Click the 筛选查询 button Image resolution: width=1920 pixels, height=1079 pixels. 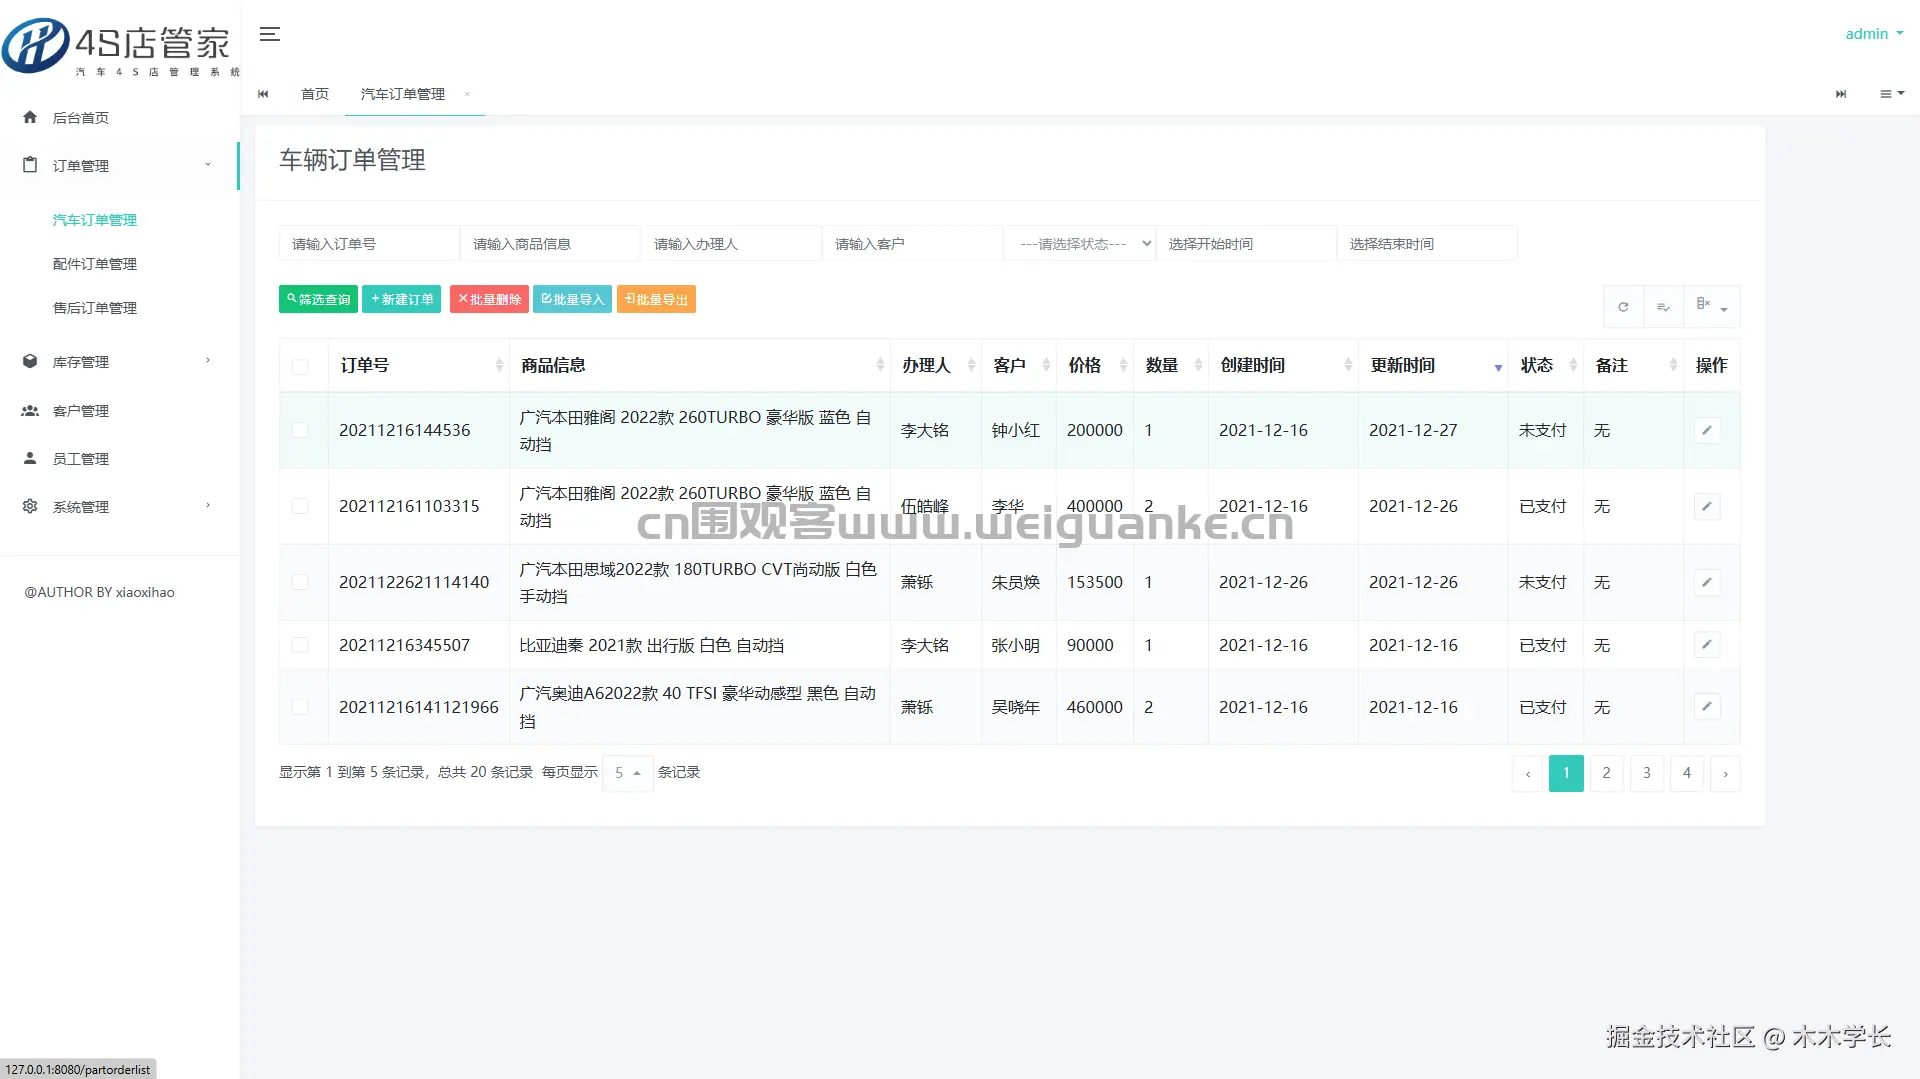pyautogui.click(x=318, y=299)
